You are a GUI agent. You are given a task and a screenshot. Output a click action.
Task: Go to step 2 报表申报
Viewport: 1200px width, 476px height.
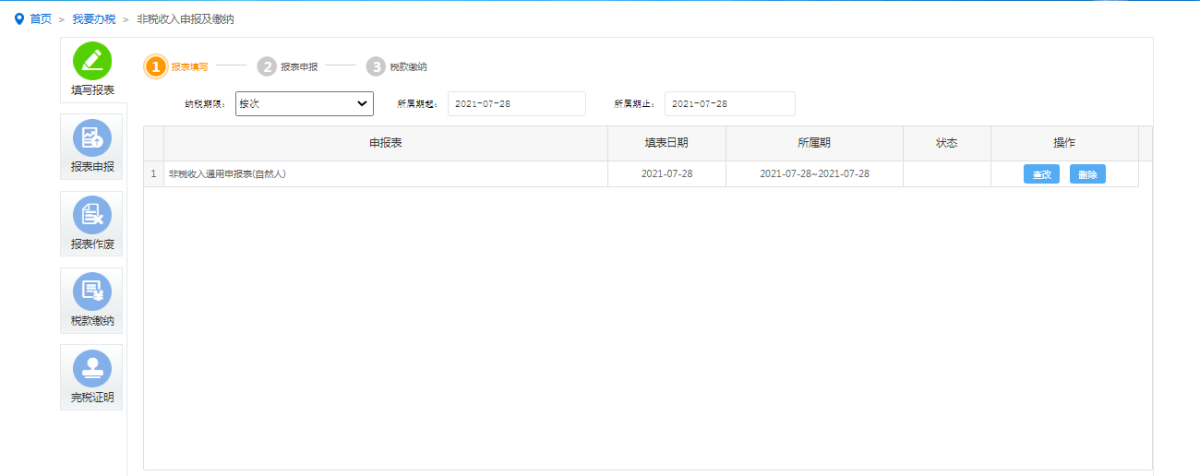click(x=267, y=67)
